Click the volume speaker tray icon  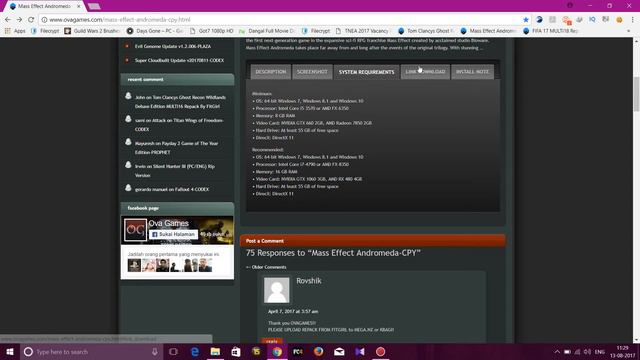tap(587, 351)
